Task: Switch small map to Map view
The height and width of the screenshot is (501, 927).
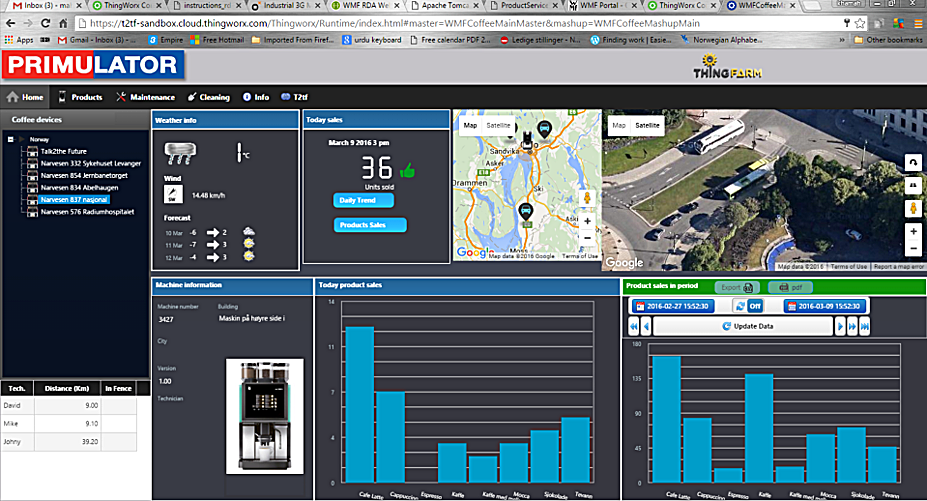Action: point(471,125)
